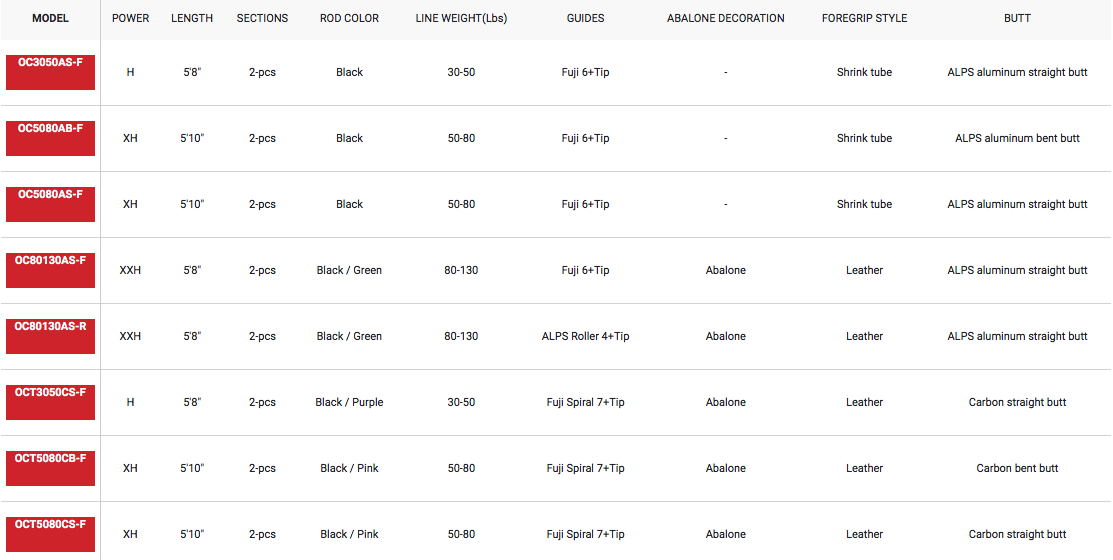The image size is (1113, 560).
Task: Click the ALPS aluminum bent butt cell
Action: tap(1017, 138)
